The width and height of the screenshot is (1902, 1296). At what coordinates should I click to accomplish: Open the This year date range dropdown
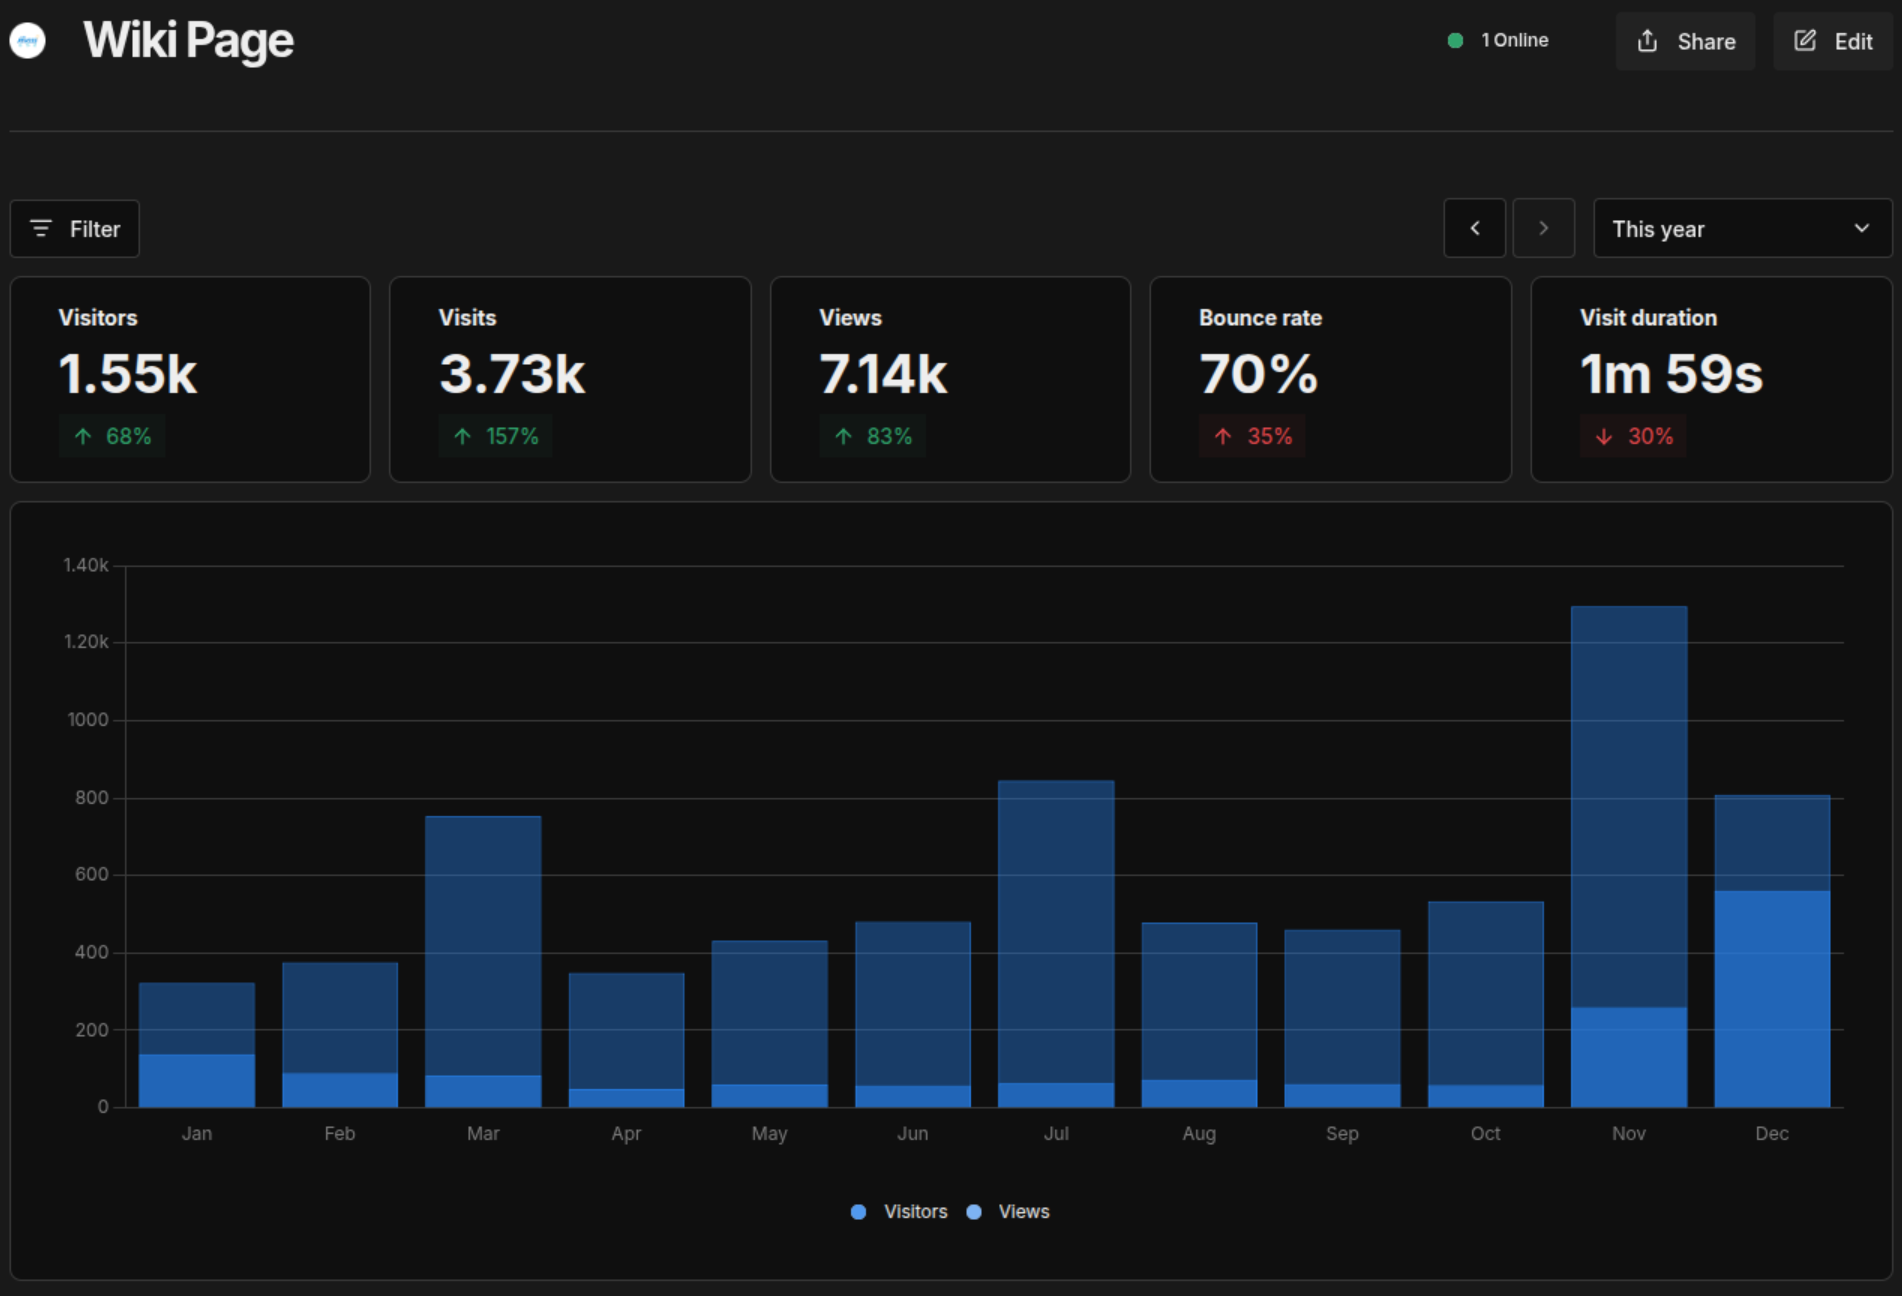click(x=1740, y=229)
